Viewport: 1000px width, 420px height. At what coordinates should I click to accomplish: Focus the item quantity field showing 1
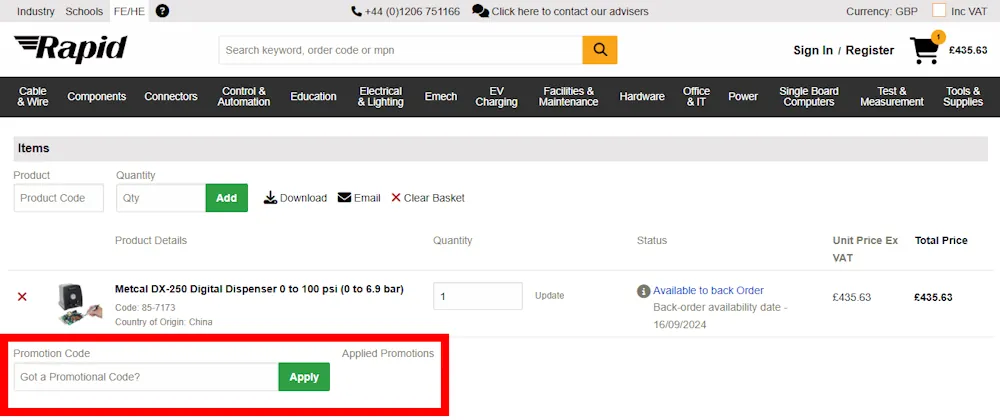point(478,296)
